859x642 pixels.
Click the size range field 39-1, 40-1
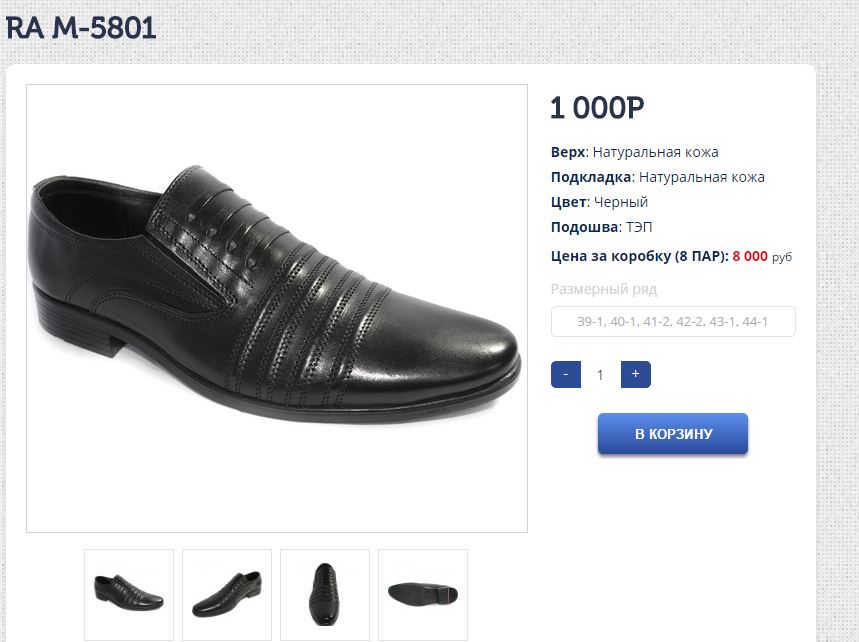[x=673, y=322]
